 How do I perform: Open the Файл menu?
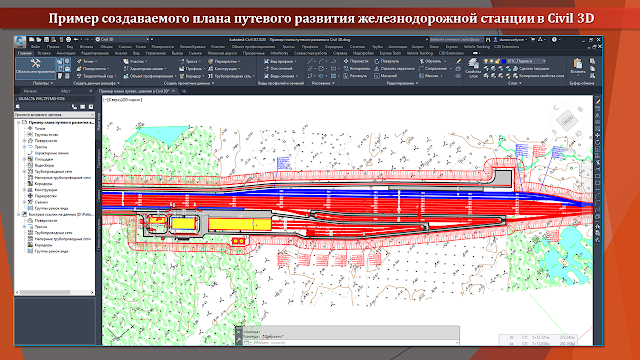point(36,47)
